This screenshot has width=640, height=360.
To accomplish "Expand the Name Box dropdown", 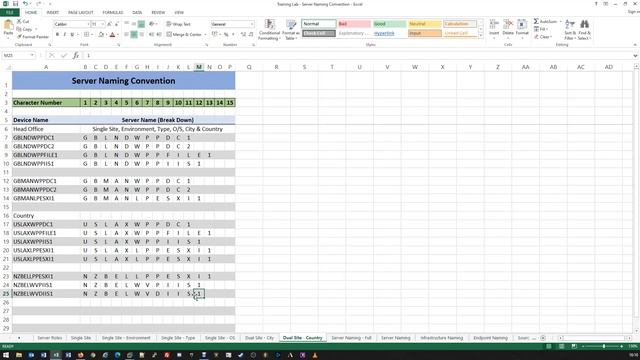I will (x=32, y=55).
